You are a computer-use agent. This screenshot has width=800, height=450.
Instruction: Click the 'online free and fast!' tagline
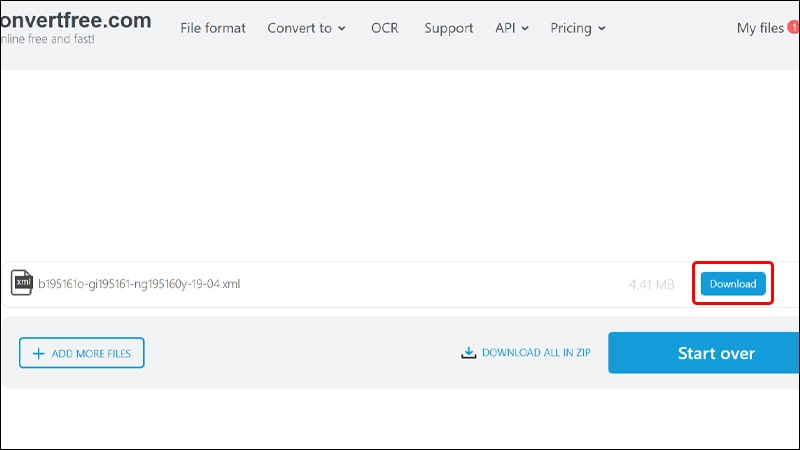tap(47, 39)
